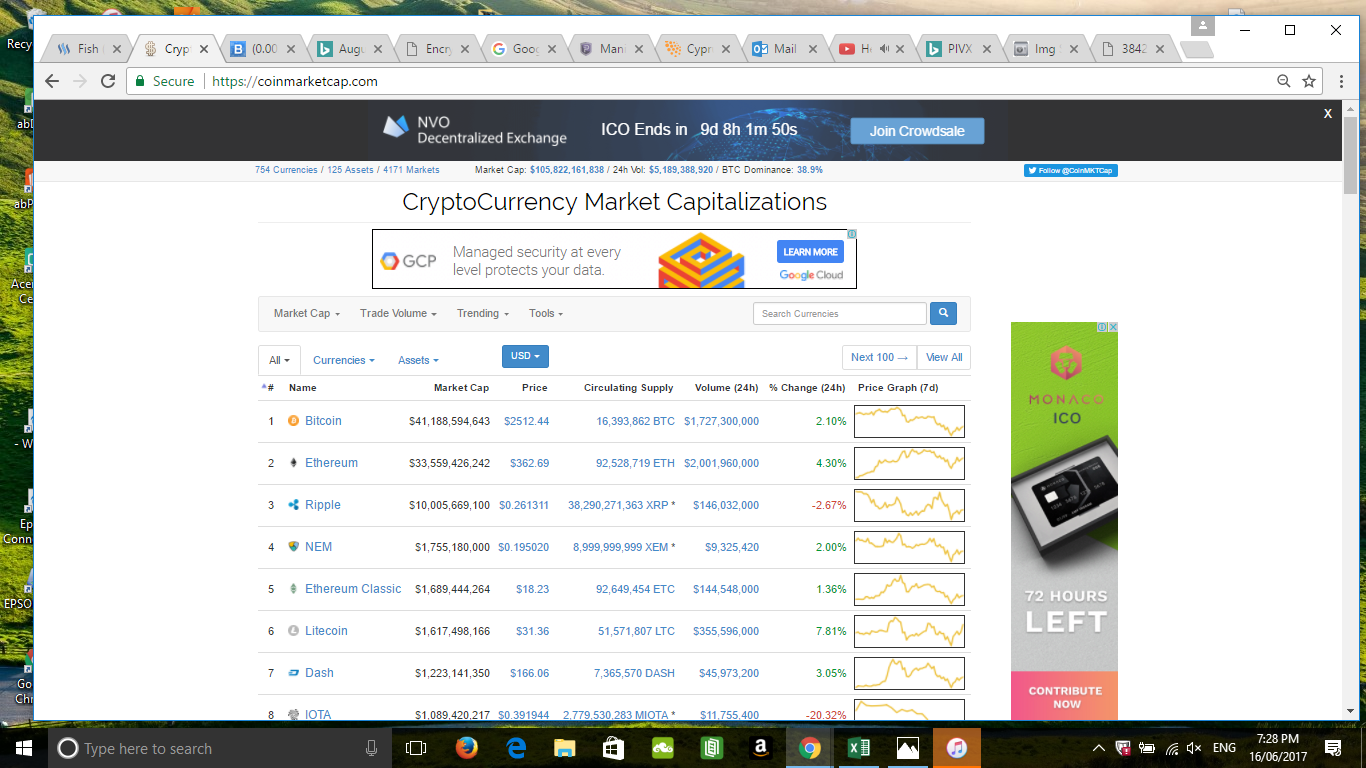This screenshot has width=1366, height=768.
Task: Click Learn More on Google Cloud ad
Action: coord(810,252)
